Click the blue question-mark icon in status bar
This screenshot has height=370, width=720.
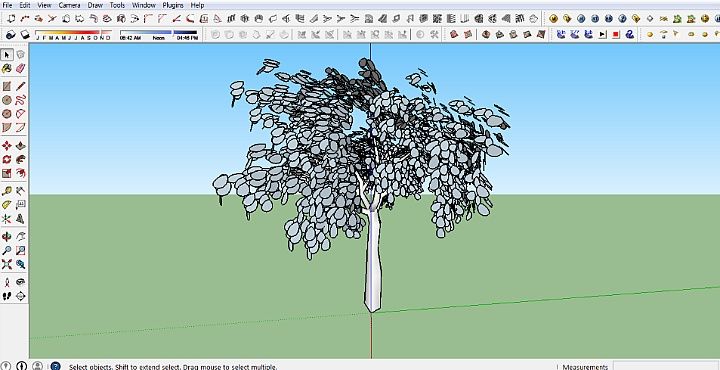[x=55, y=366]
